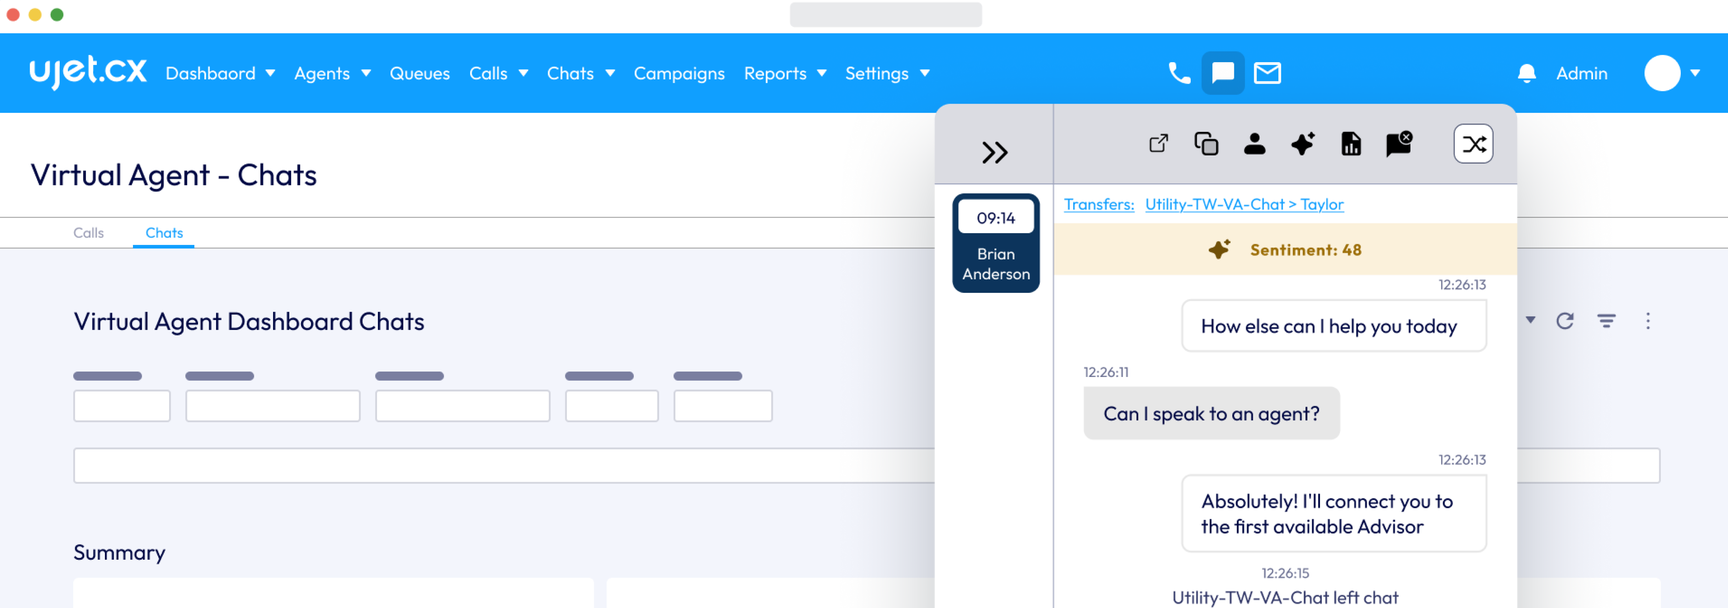1728x608 pixels.
Task: Expand the Dashboard dropdown menu
Action: (x=220, y=73)
